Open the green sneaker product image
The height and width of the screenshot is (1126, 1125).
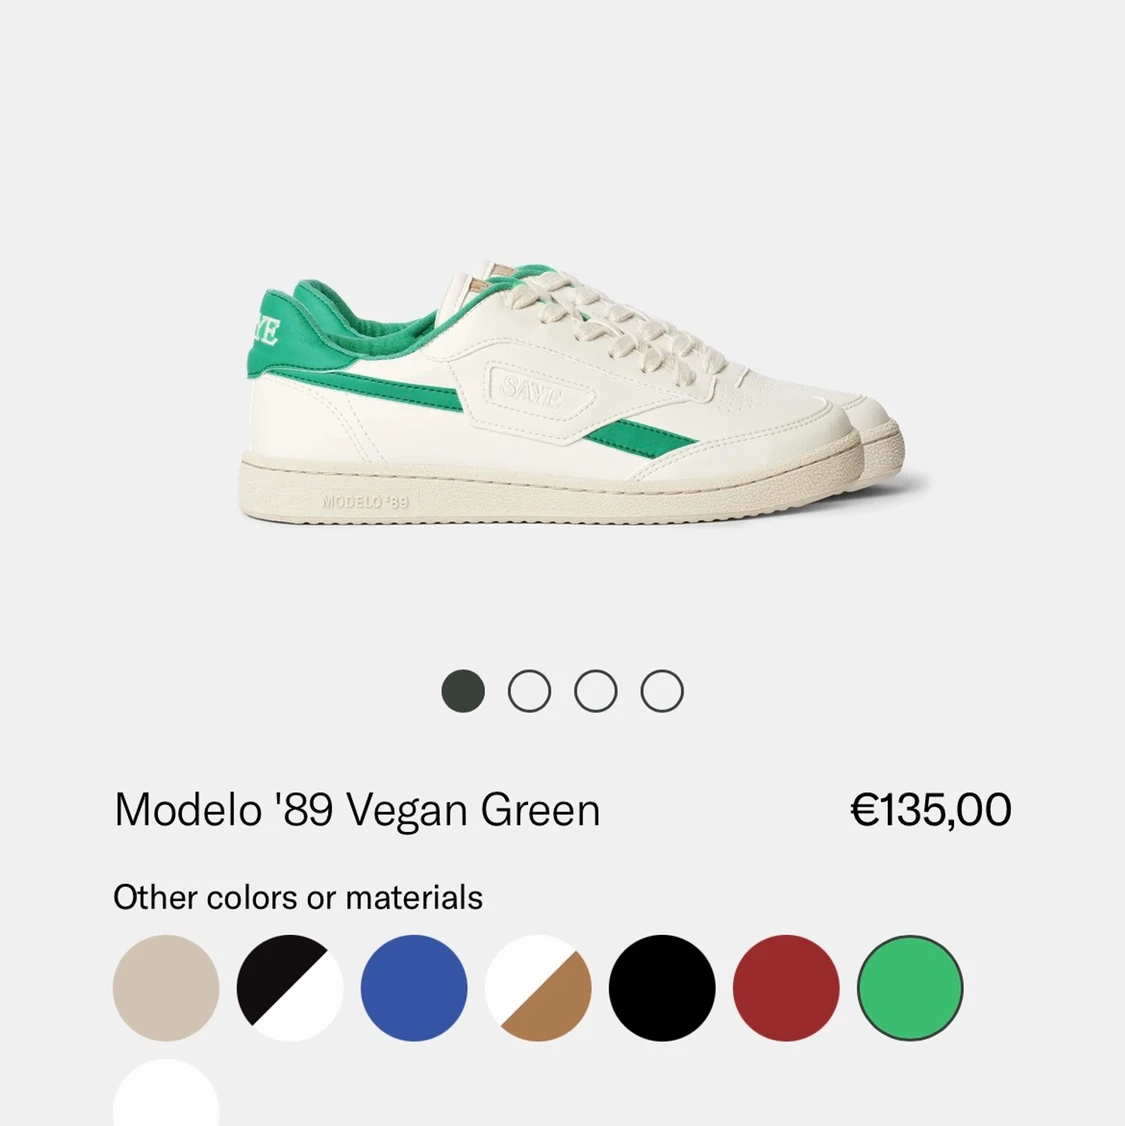[x=571, y=394]
